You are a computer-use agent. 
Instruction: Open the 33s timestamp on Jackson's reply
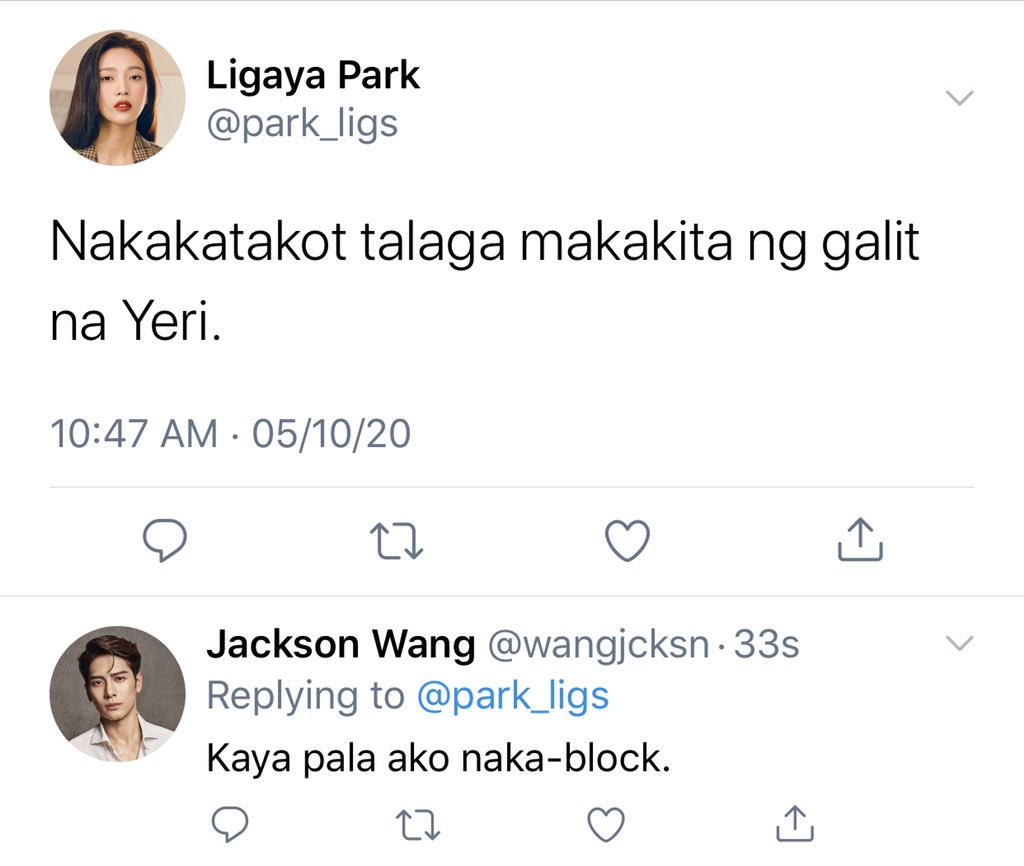point(766,645)
